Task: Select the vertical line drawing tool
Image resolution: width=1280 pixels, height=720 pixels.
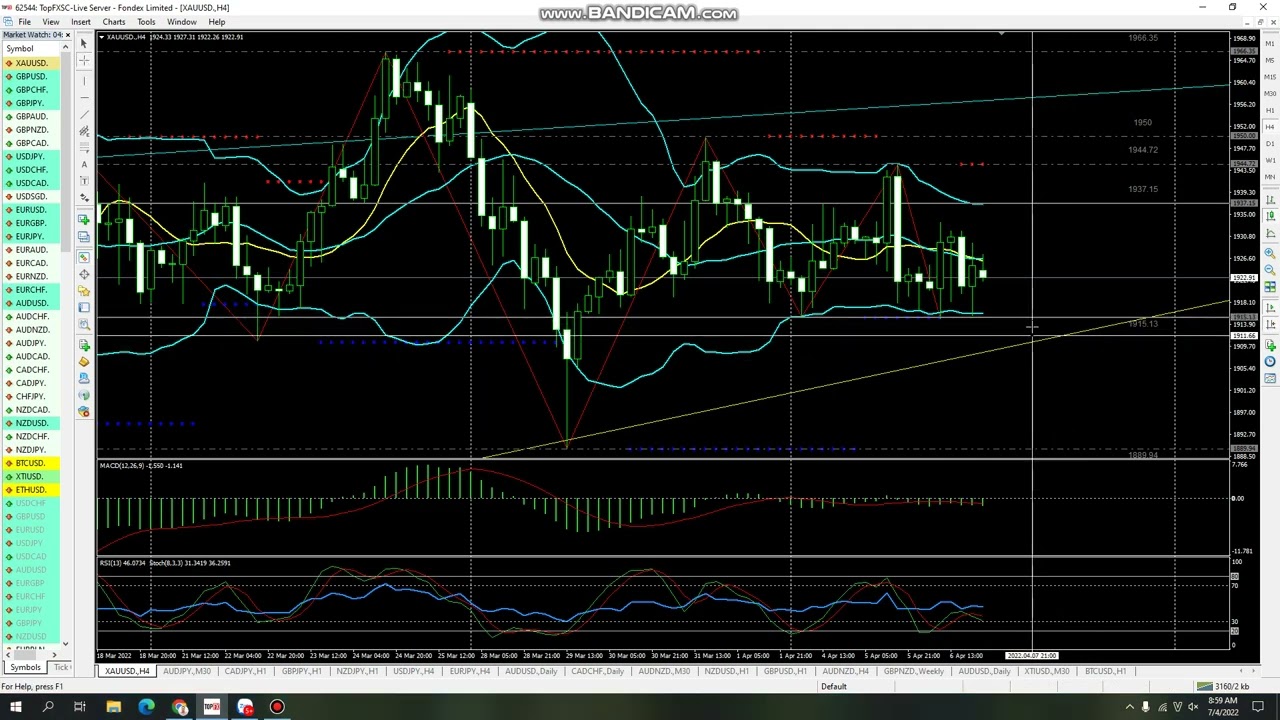Action: (x=84, y=80)
